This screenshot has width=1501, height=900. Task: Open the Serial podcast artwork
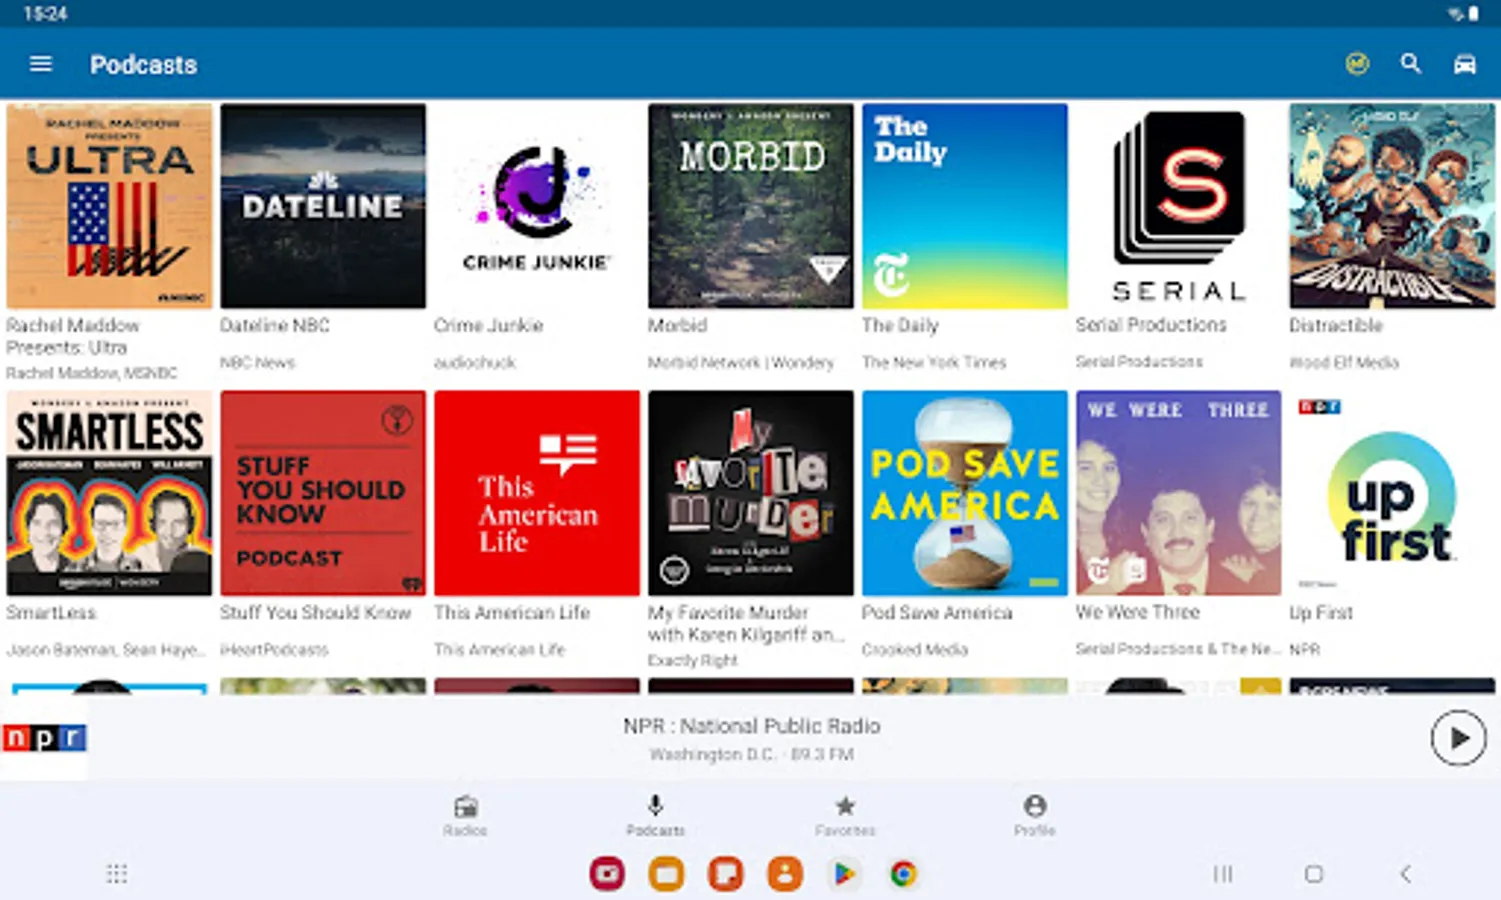(x=1179, y=206)
